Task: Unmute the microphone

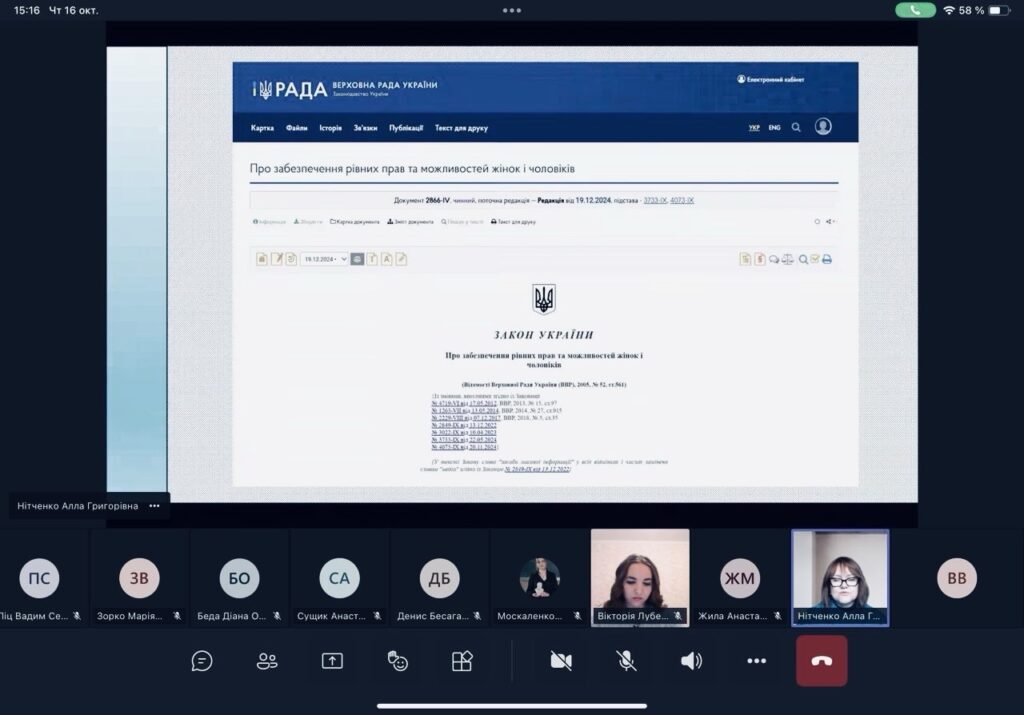Action: (626, 661)
